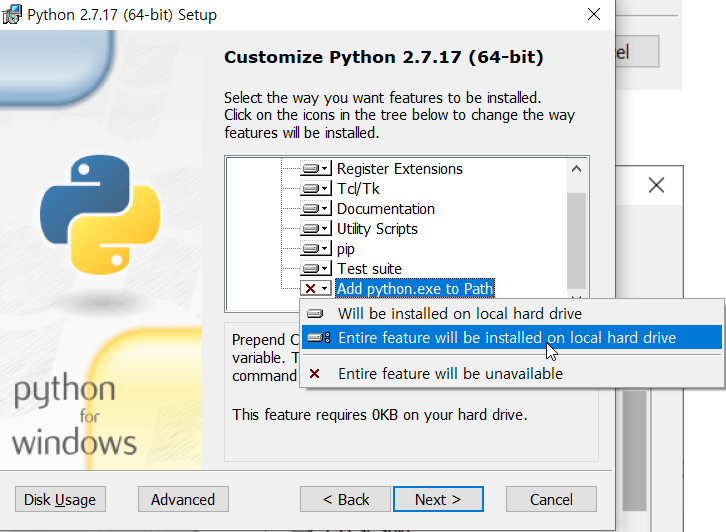The width and height of the screenshot is (726, 532).
Task: Select the Utility Scripts tree row
Action: [377, 229]
